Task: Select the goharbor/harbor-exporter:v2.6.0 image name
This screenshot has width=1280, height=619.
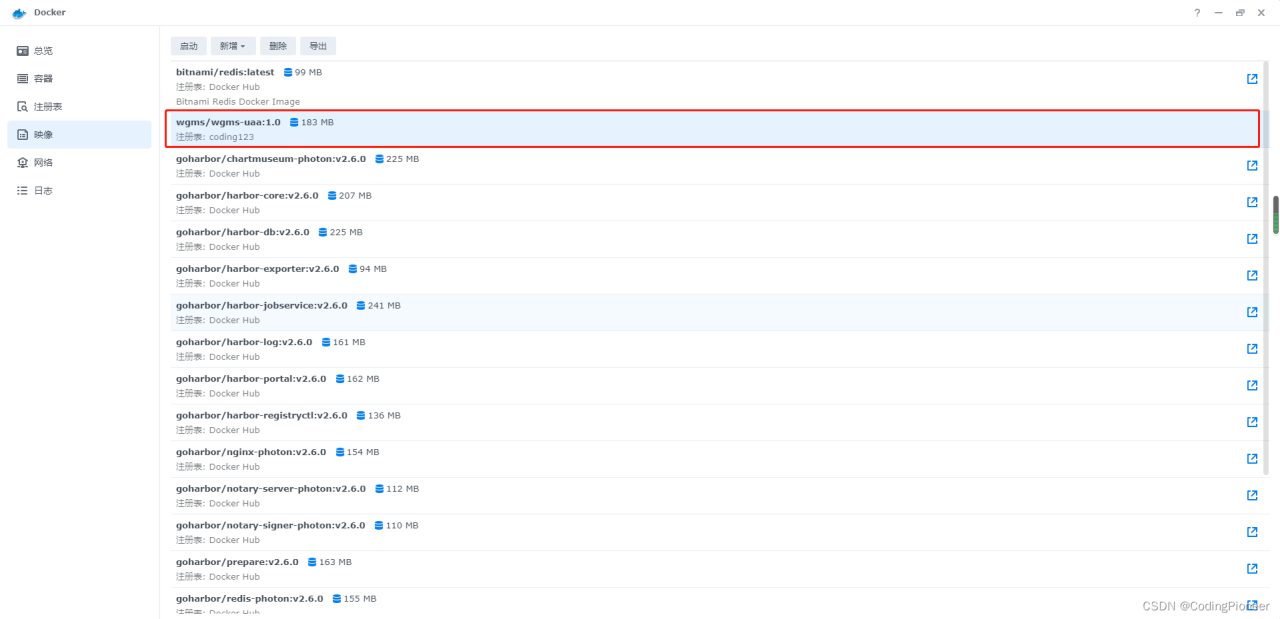Action: 258,269
